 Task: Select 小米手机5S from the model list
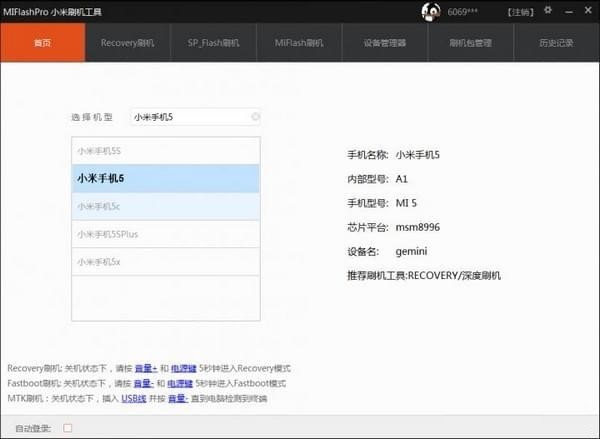[166, 151]
